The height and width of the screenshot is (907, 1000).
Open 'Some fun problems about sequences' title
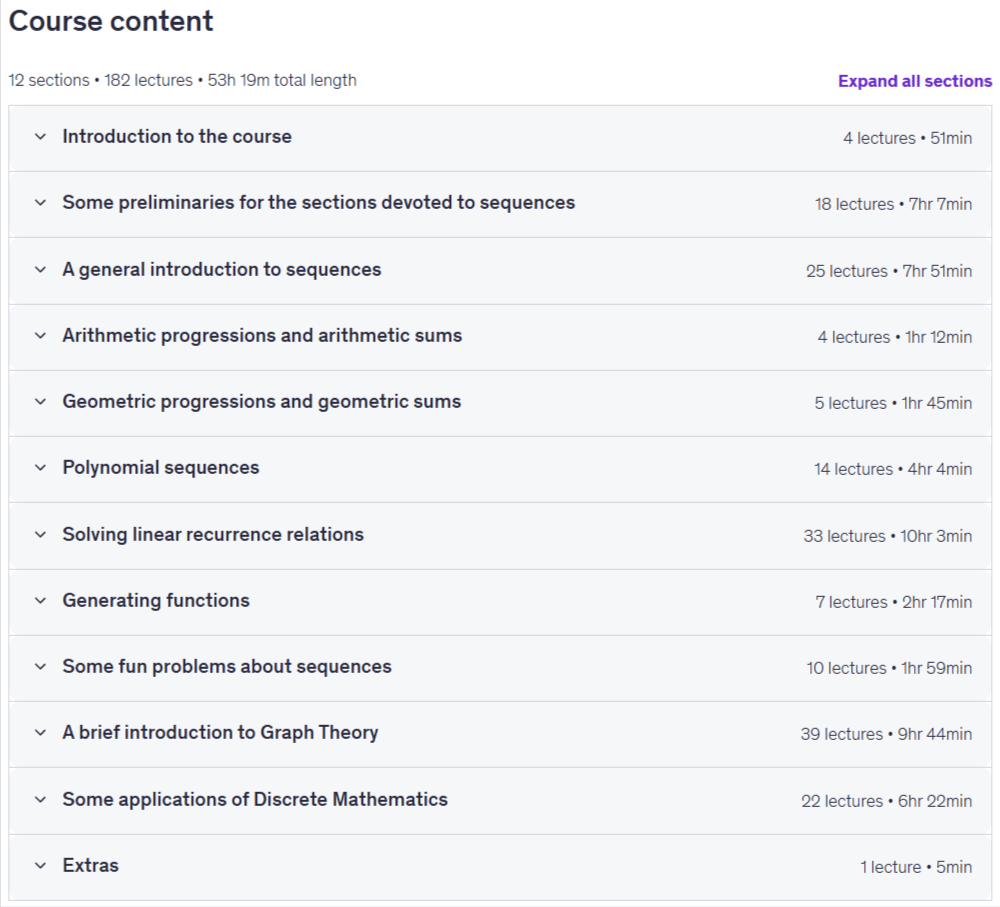tap(227, 667)
